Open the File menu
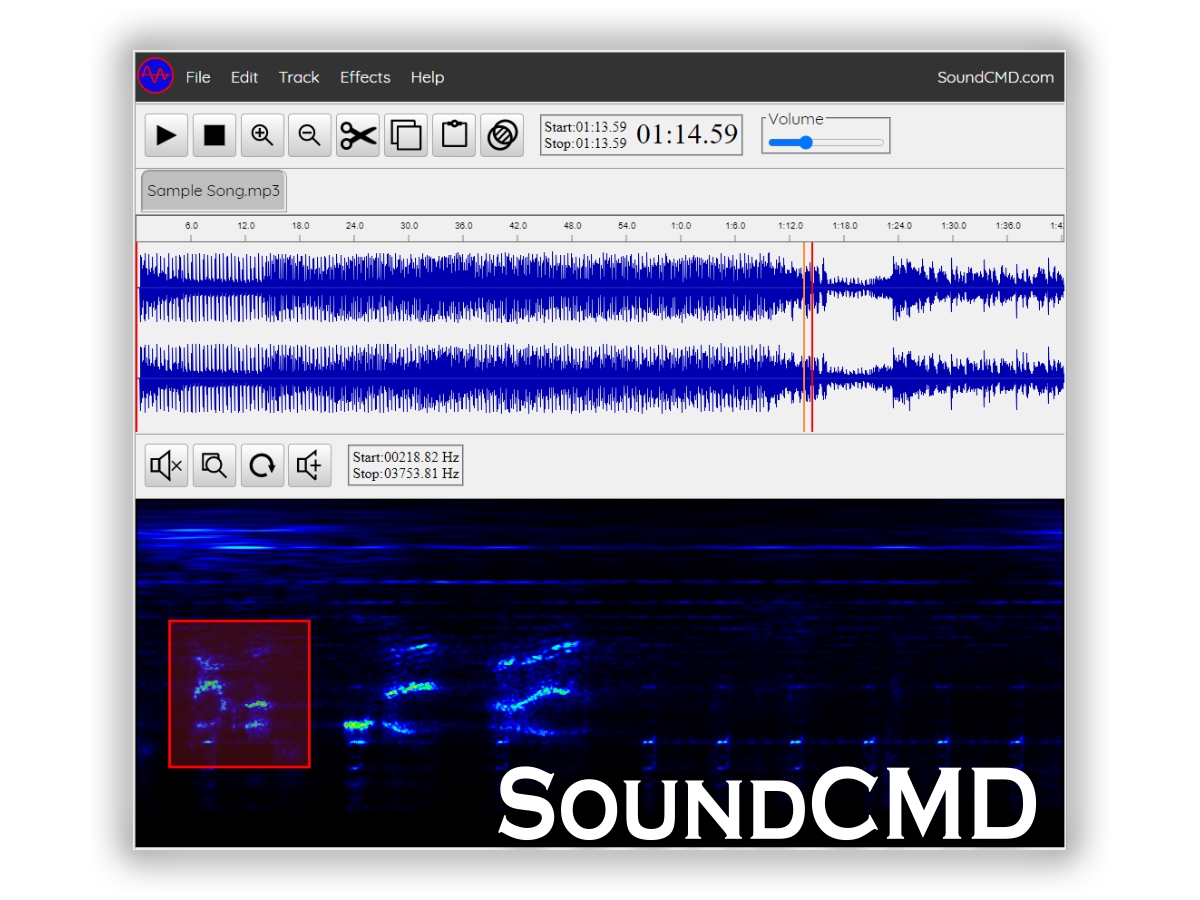Image resolution: width=1200 pixels, height=900 pixels. 198,77
